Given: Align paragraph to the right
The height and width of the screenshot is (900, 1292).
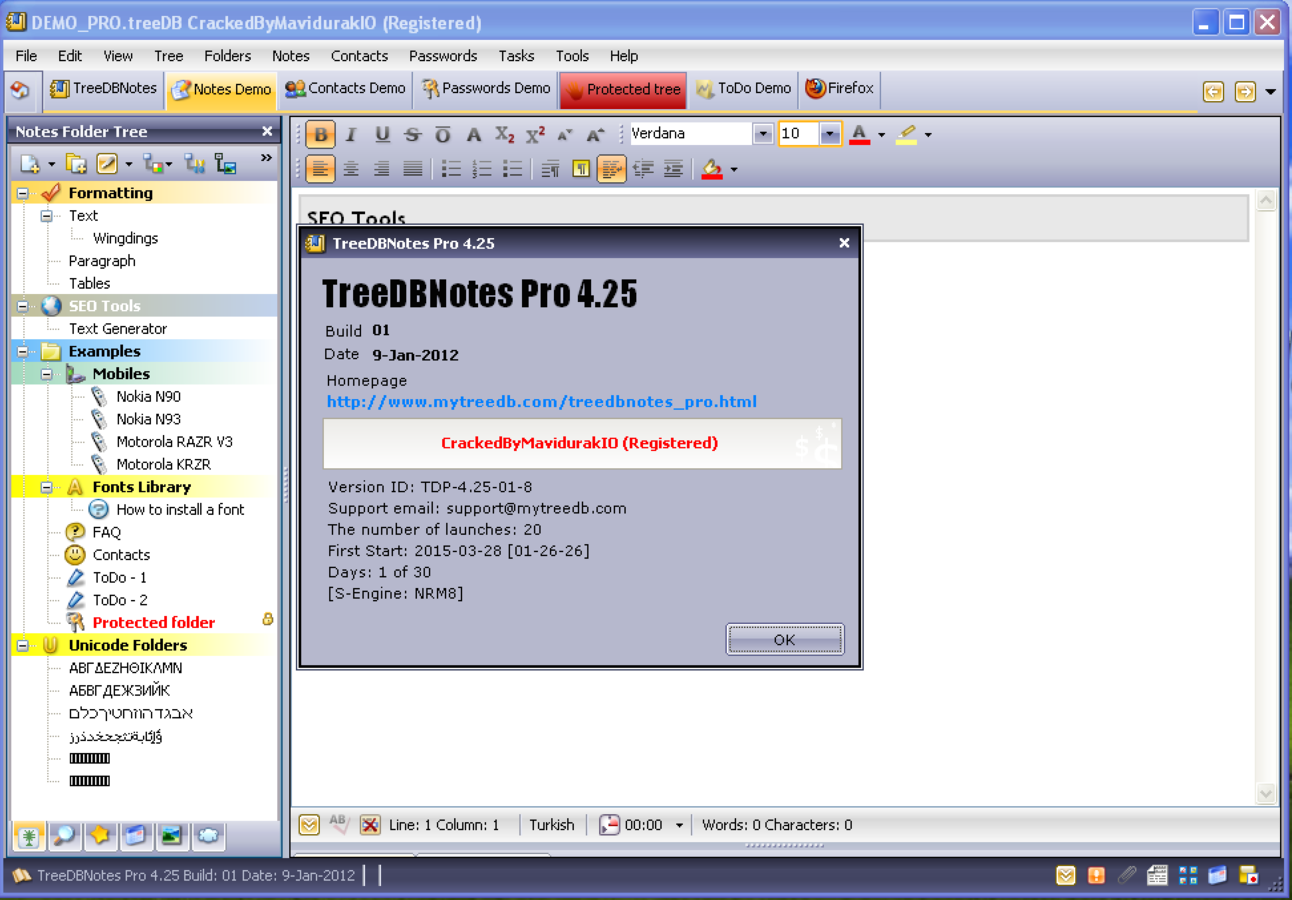Looking at the screenshot, I should [382, 169].
